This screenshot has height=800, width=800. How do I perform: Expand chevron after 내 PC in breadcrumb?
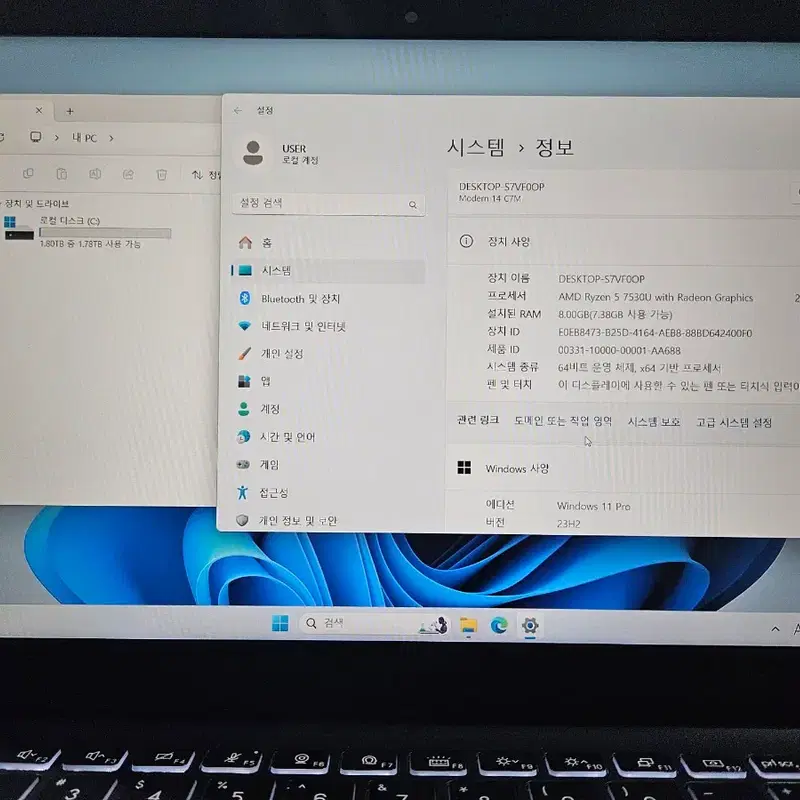[111, 138]
